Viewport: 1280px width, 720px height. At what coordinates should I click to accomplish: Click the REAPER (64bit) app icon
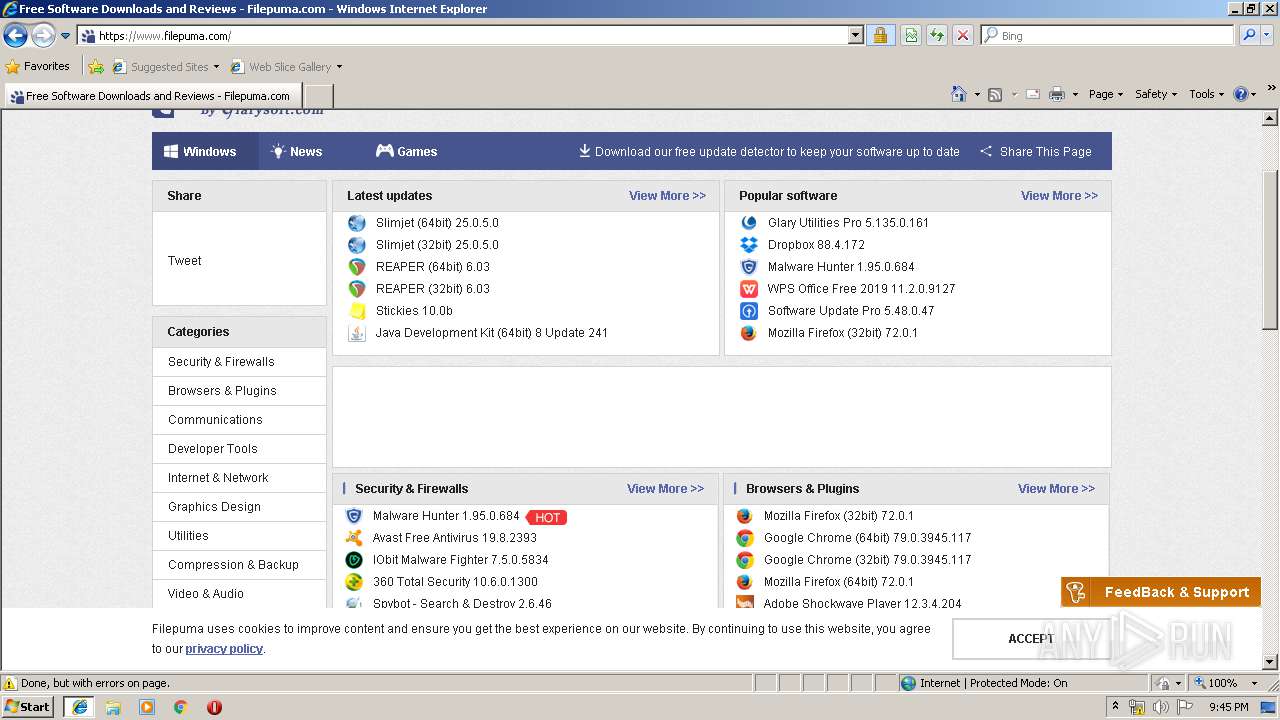coord(357,267)
